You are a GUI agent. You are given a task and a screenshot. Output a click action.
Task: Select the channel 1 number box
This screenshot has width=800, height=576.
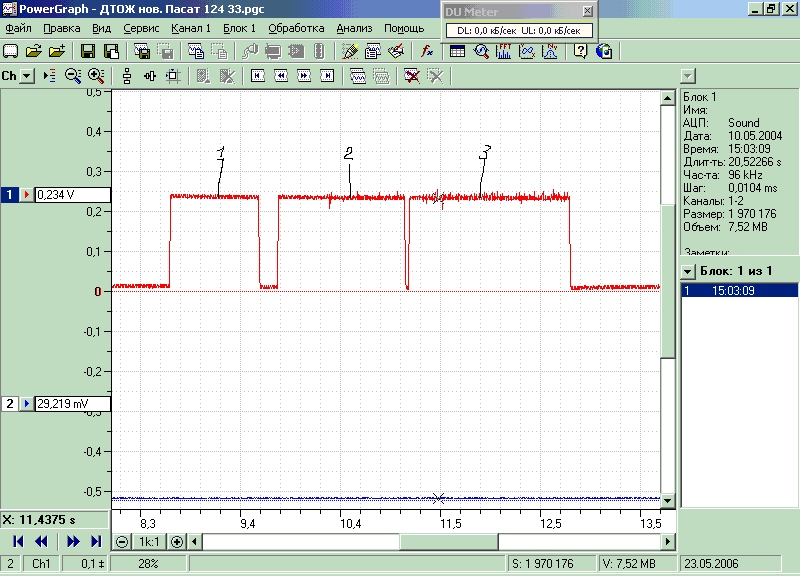[x=10, y=195]
